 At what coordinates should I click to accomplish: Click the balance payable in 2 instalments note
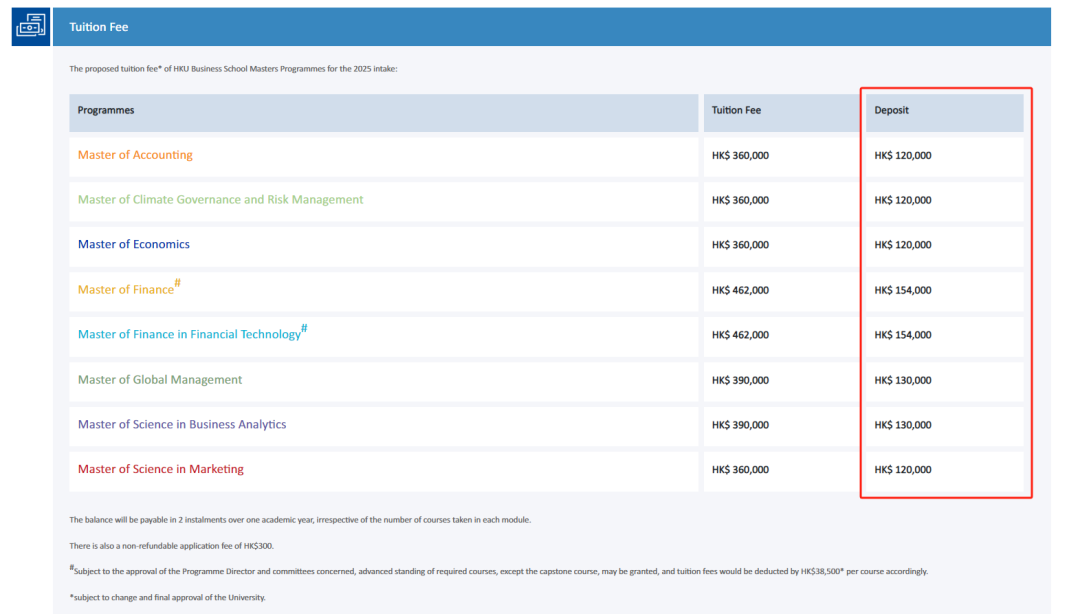click(x=300, y=520)
